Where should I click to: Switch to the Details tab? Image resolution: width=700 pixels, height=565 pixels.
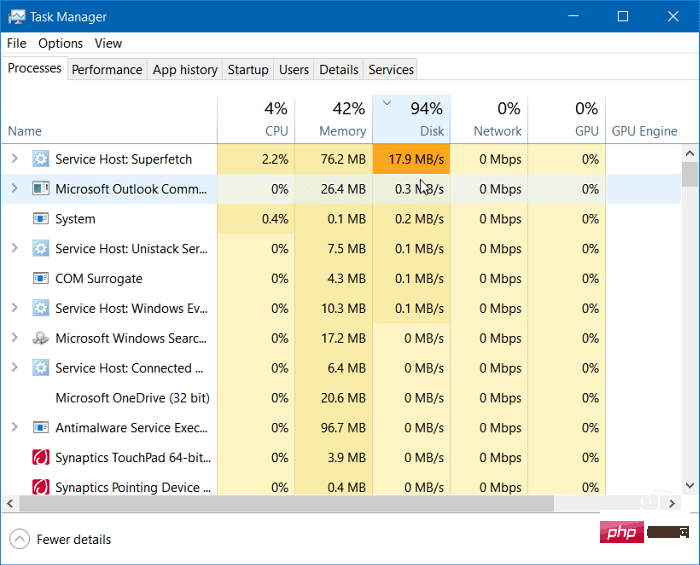[339, 70]
